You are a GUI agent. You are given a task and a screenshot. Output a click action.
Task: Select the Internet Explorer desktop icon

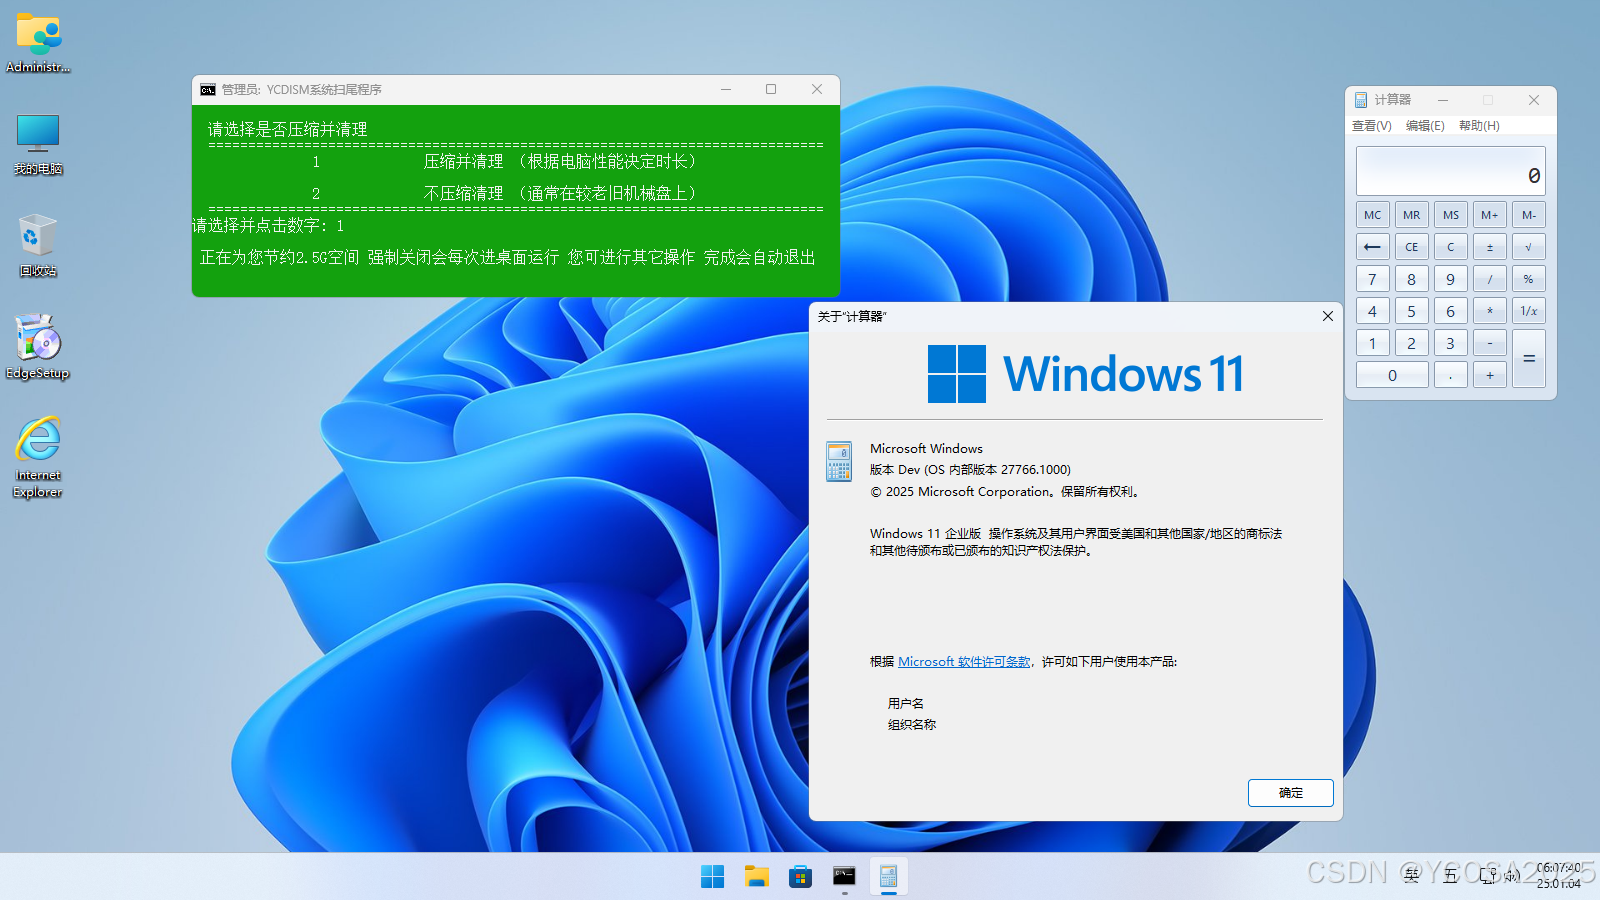tap(38, 457)
